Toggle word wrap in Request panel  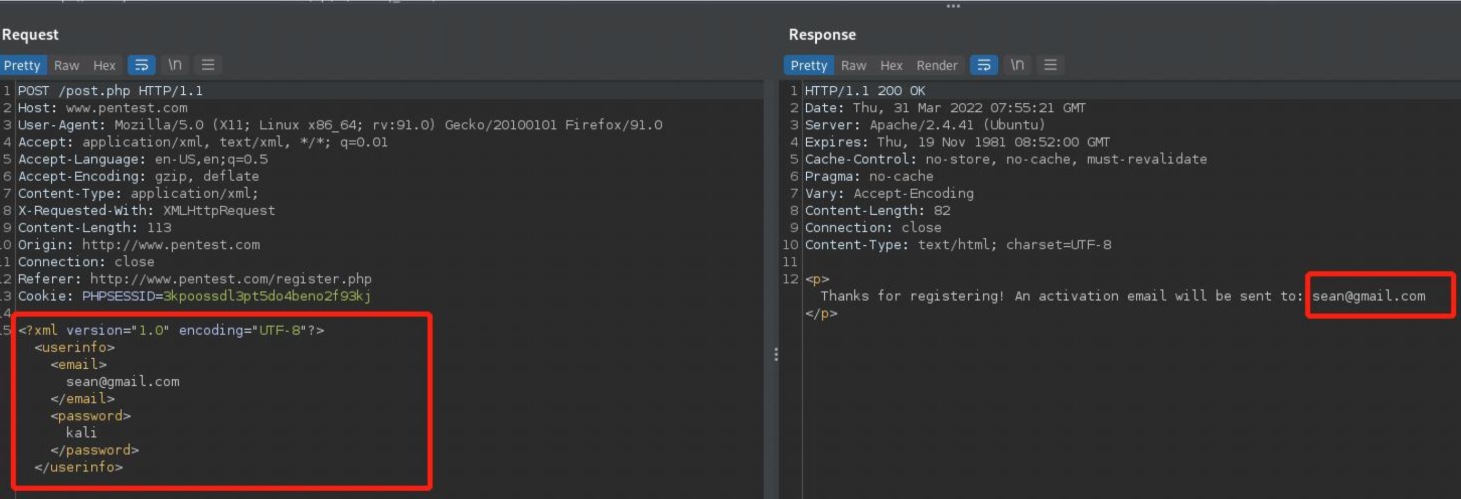pyautogui.click(x=142, y=65)
